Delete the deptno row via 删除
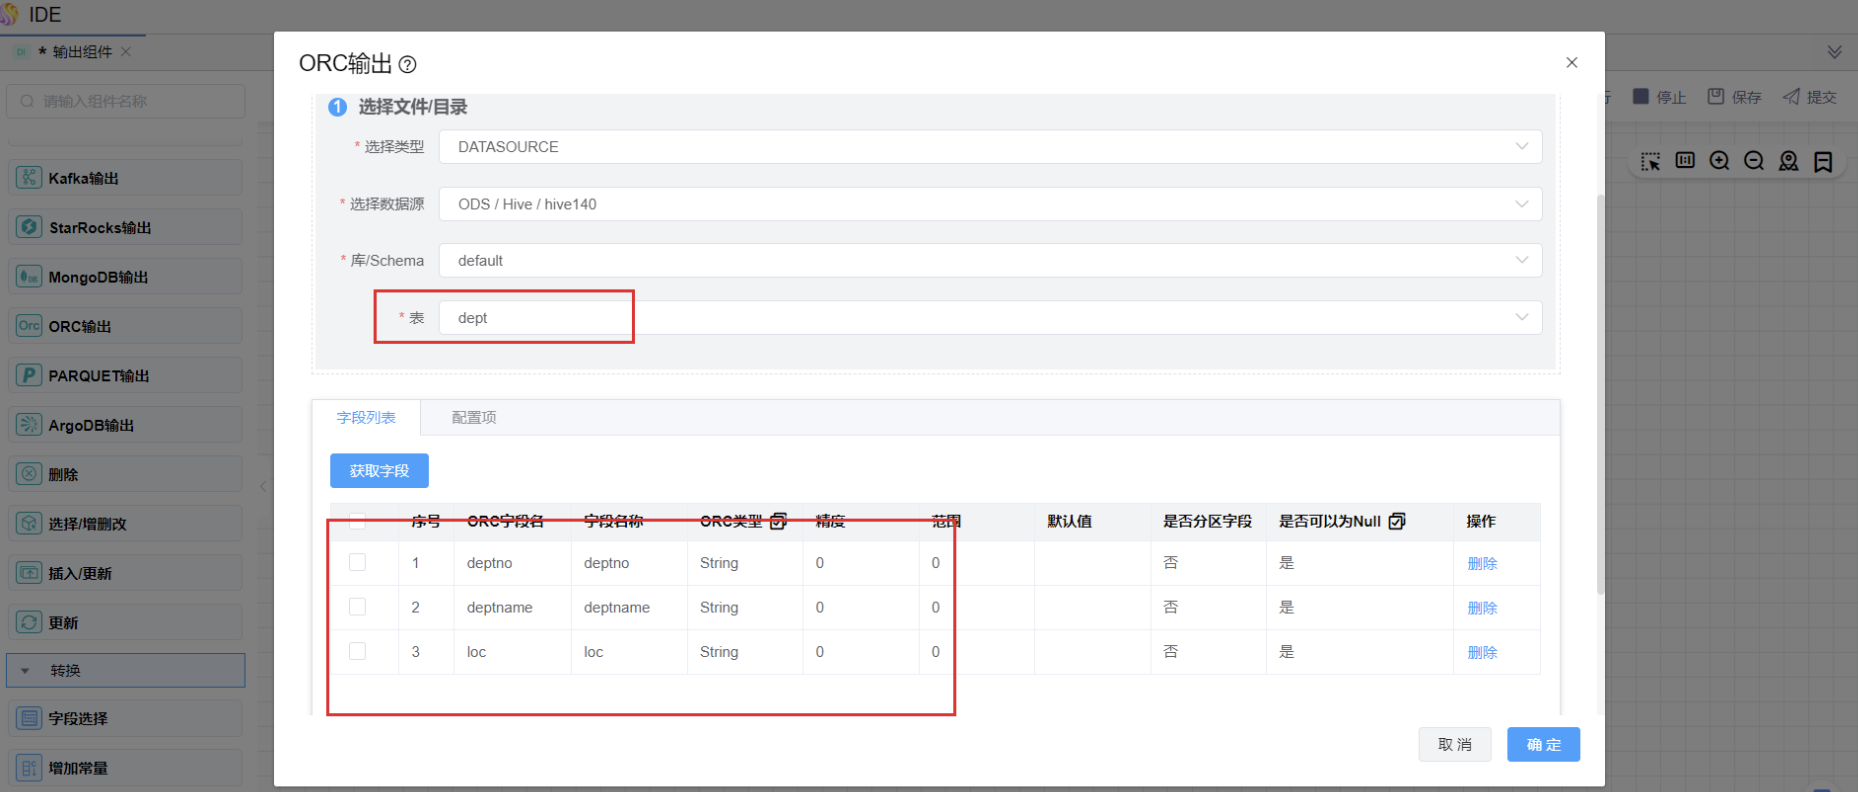Image resolution: width=1858 pixels, height=792 pixels. 1482,563
